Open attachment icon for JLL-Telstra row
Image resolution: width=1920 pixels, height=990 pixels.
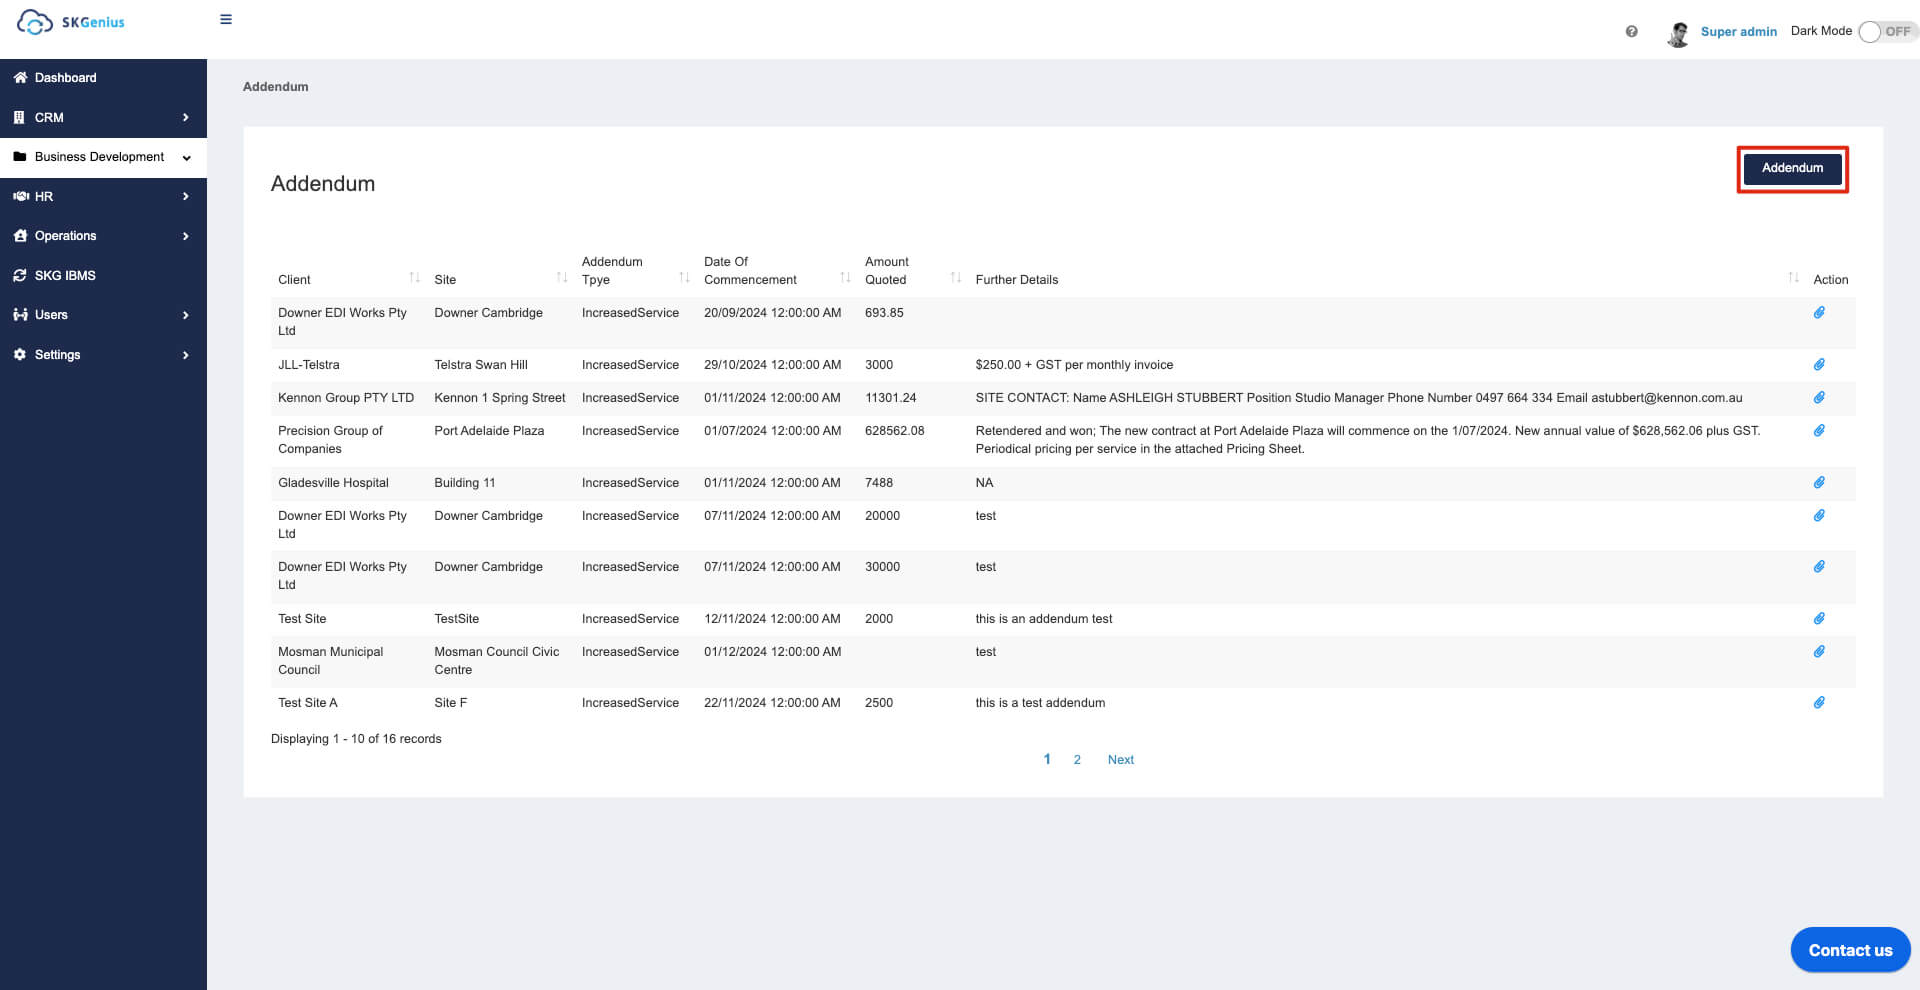click(x=1819, y=365)
